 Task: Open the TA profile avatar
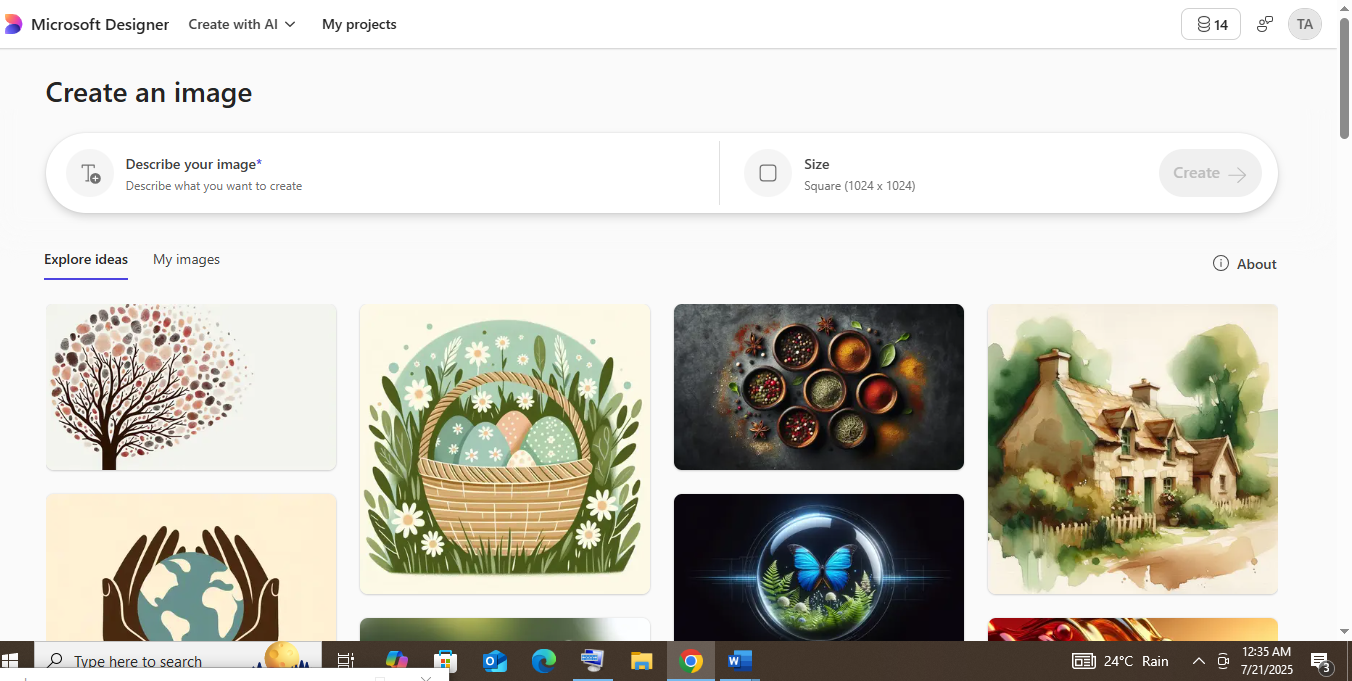(1304, 24)
